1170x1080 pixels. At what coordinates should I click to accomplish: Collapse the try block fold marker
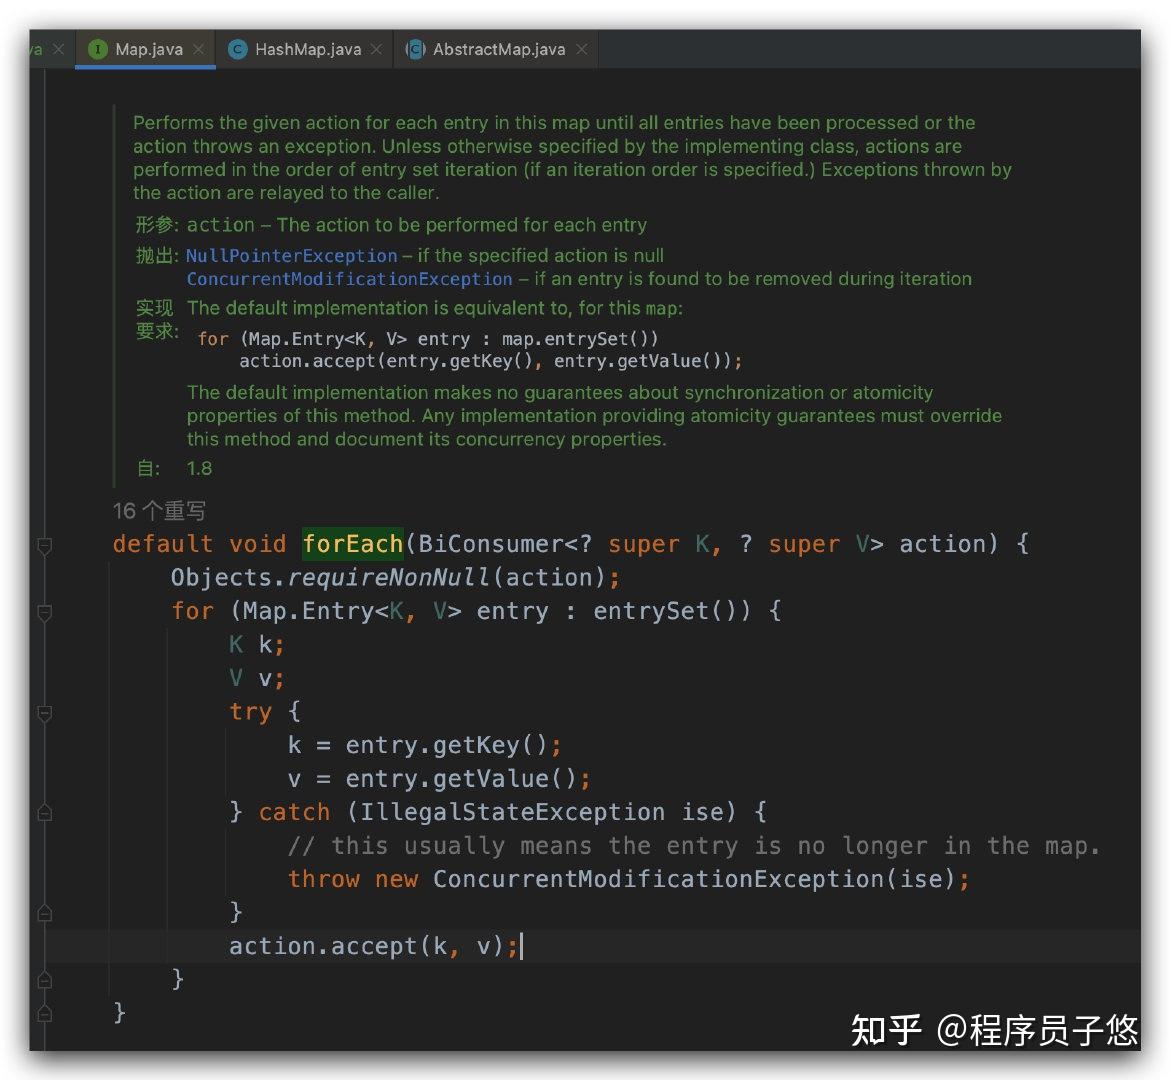(x=45, y=714)
